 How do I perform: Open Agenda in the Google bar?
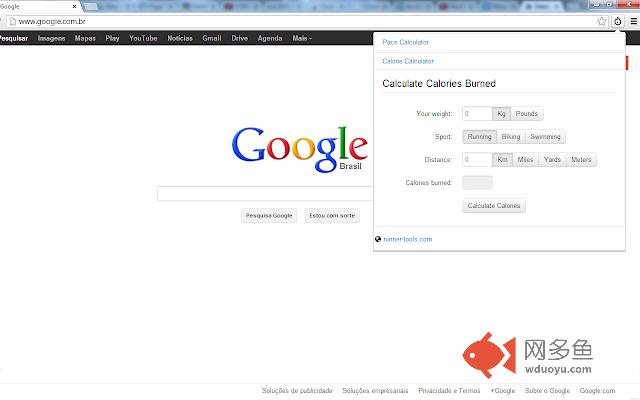(x=270, y=38)
